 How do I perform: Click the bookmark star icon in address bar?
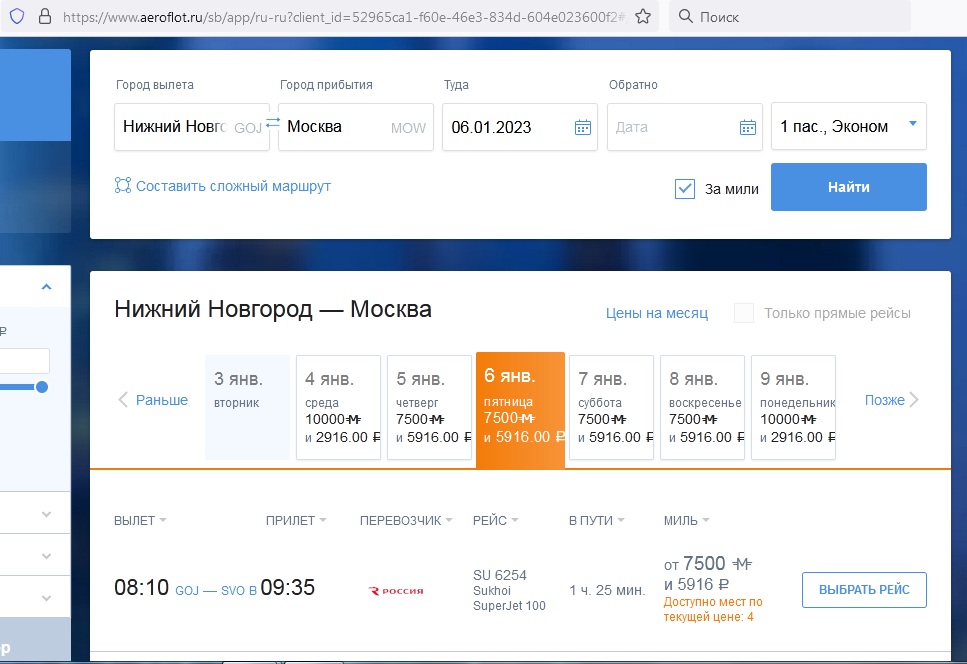pos(643,17)
